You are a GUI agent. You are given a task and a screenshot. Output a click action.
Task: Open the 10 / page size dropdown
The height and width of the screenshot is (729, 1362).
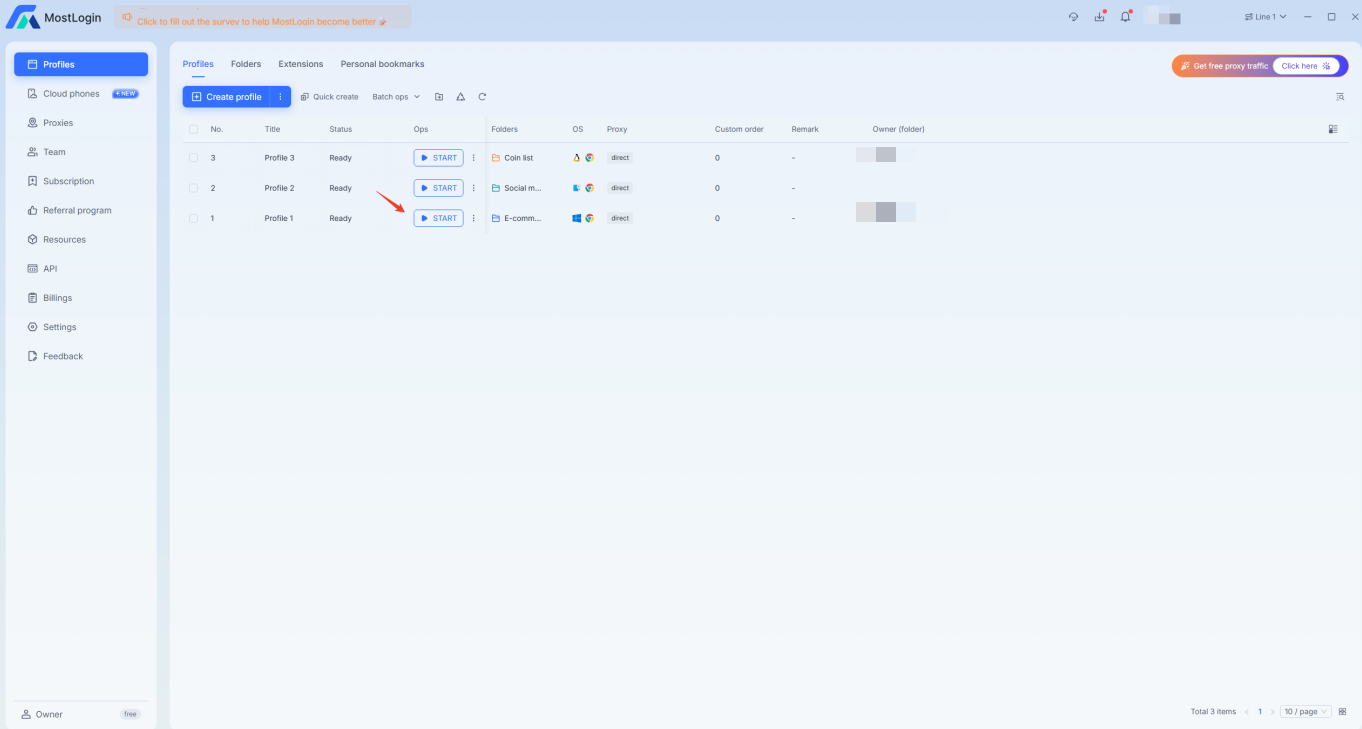click(1305, 712)
